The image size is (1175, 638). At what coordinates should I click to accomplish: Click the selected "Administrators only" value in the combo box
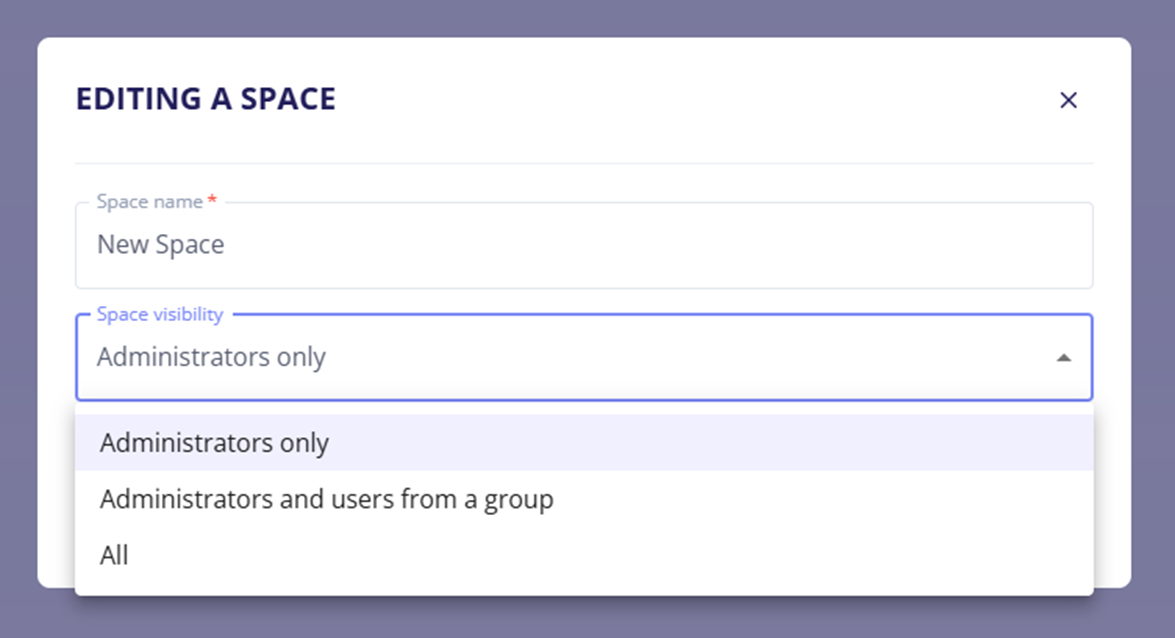[211, 357]
